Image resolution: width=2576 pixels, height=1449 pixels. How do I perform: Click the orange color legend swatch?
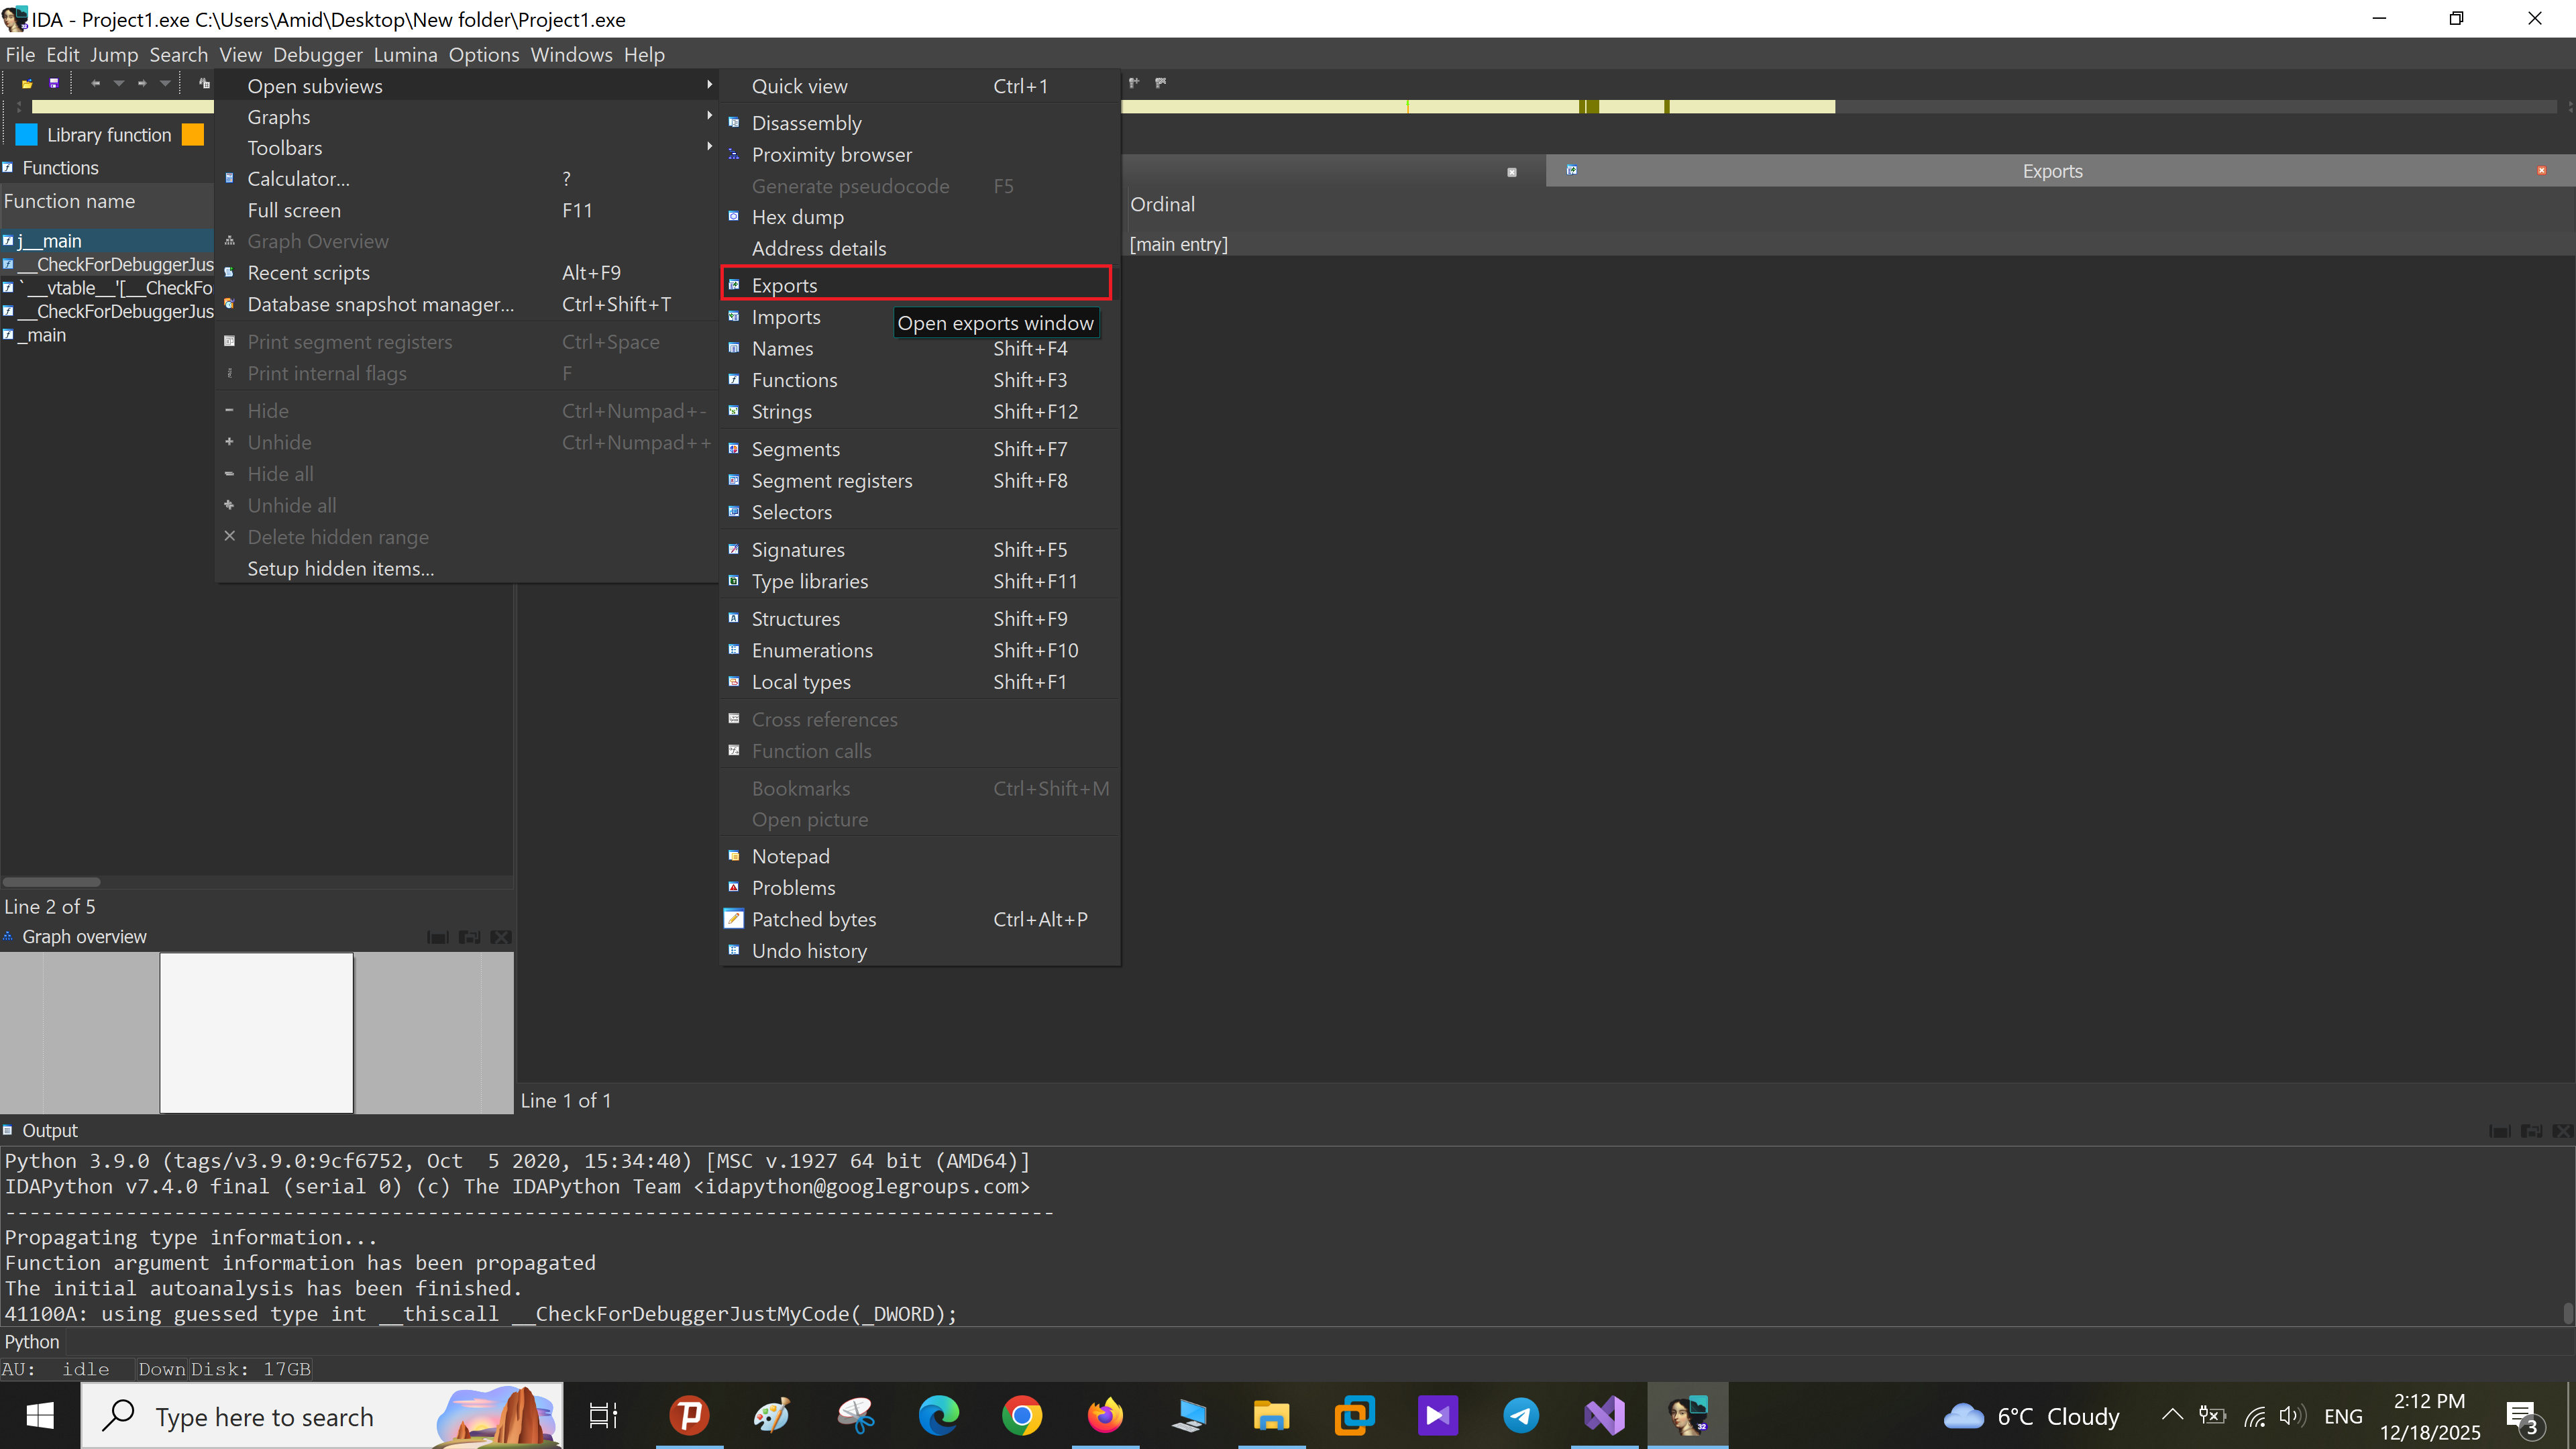[x=193, y=135]
